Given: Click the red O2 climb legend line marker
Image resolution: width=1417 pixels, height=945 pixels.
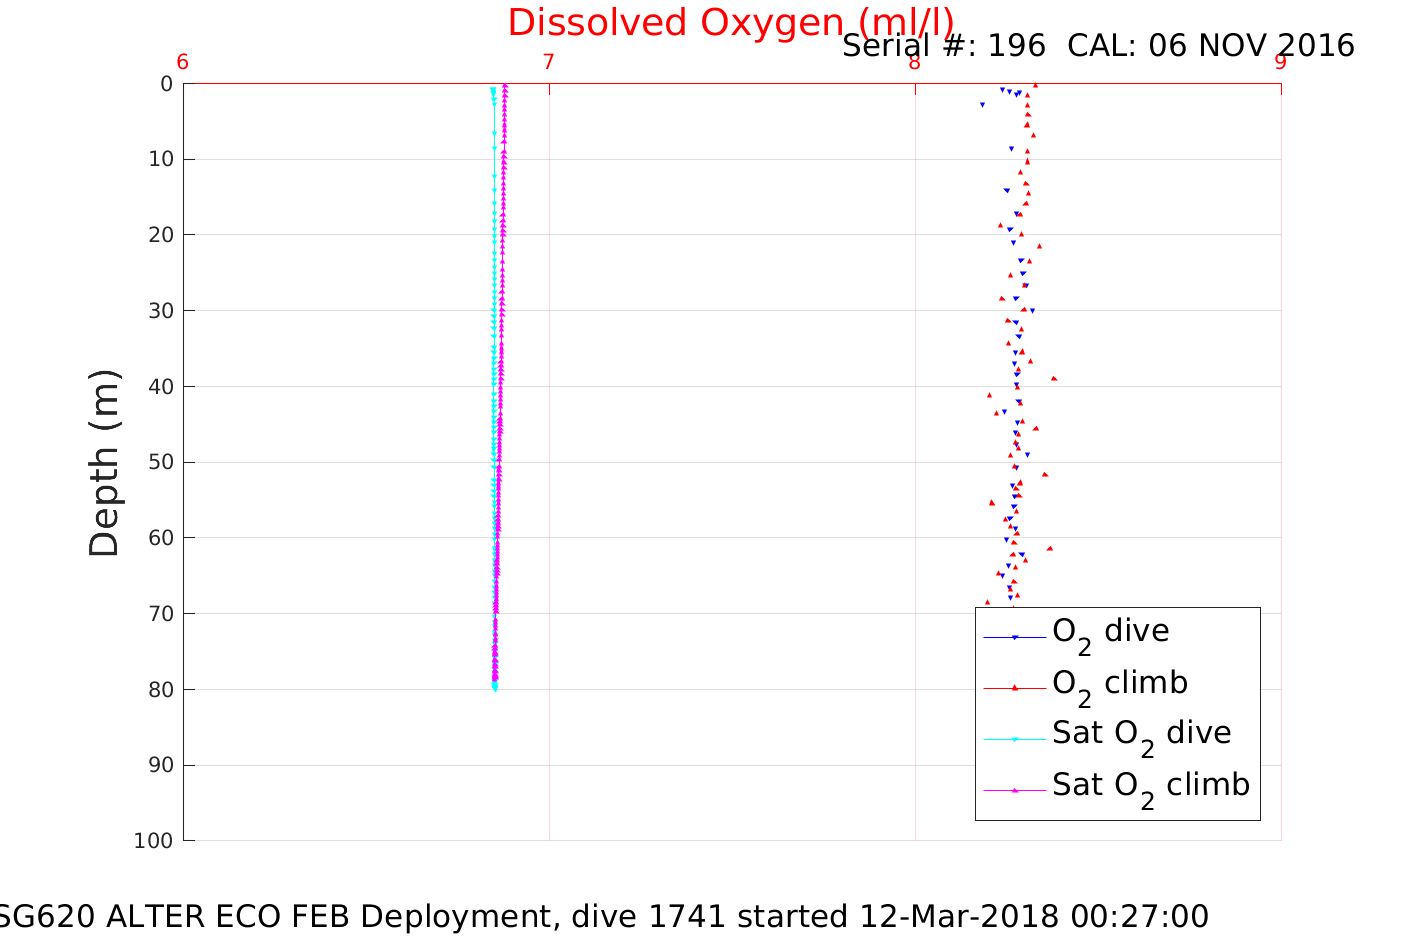Looking at the screenshot, I should click(1015, 688).
